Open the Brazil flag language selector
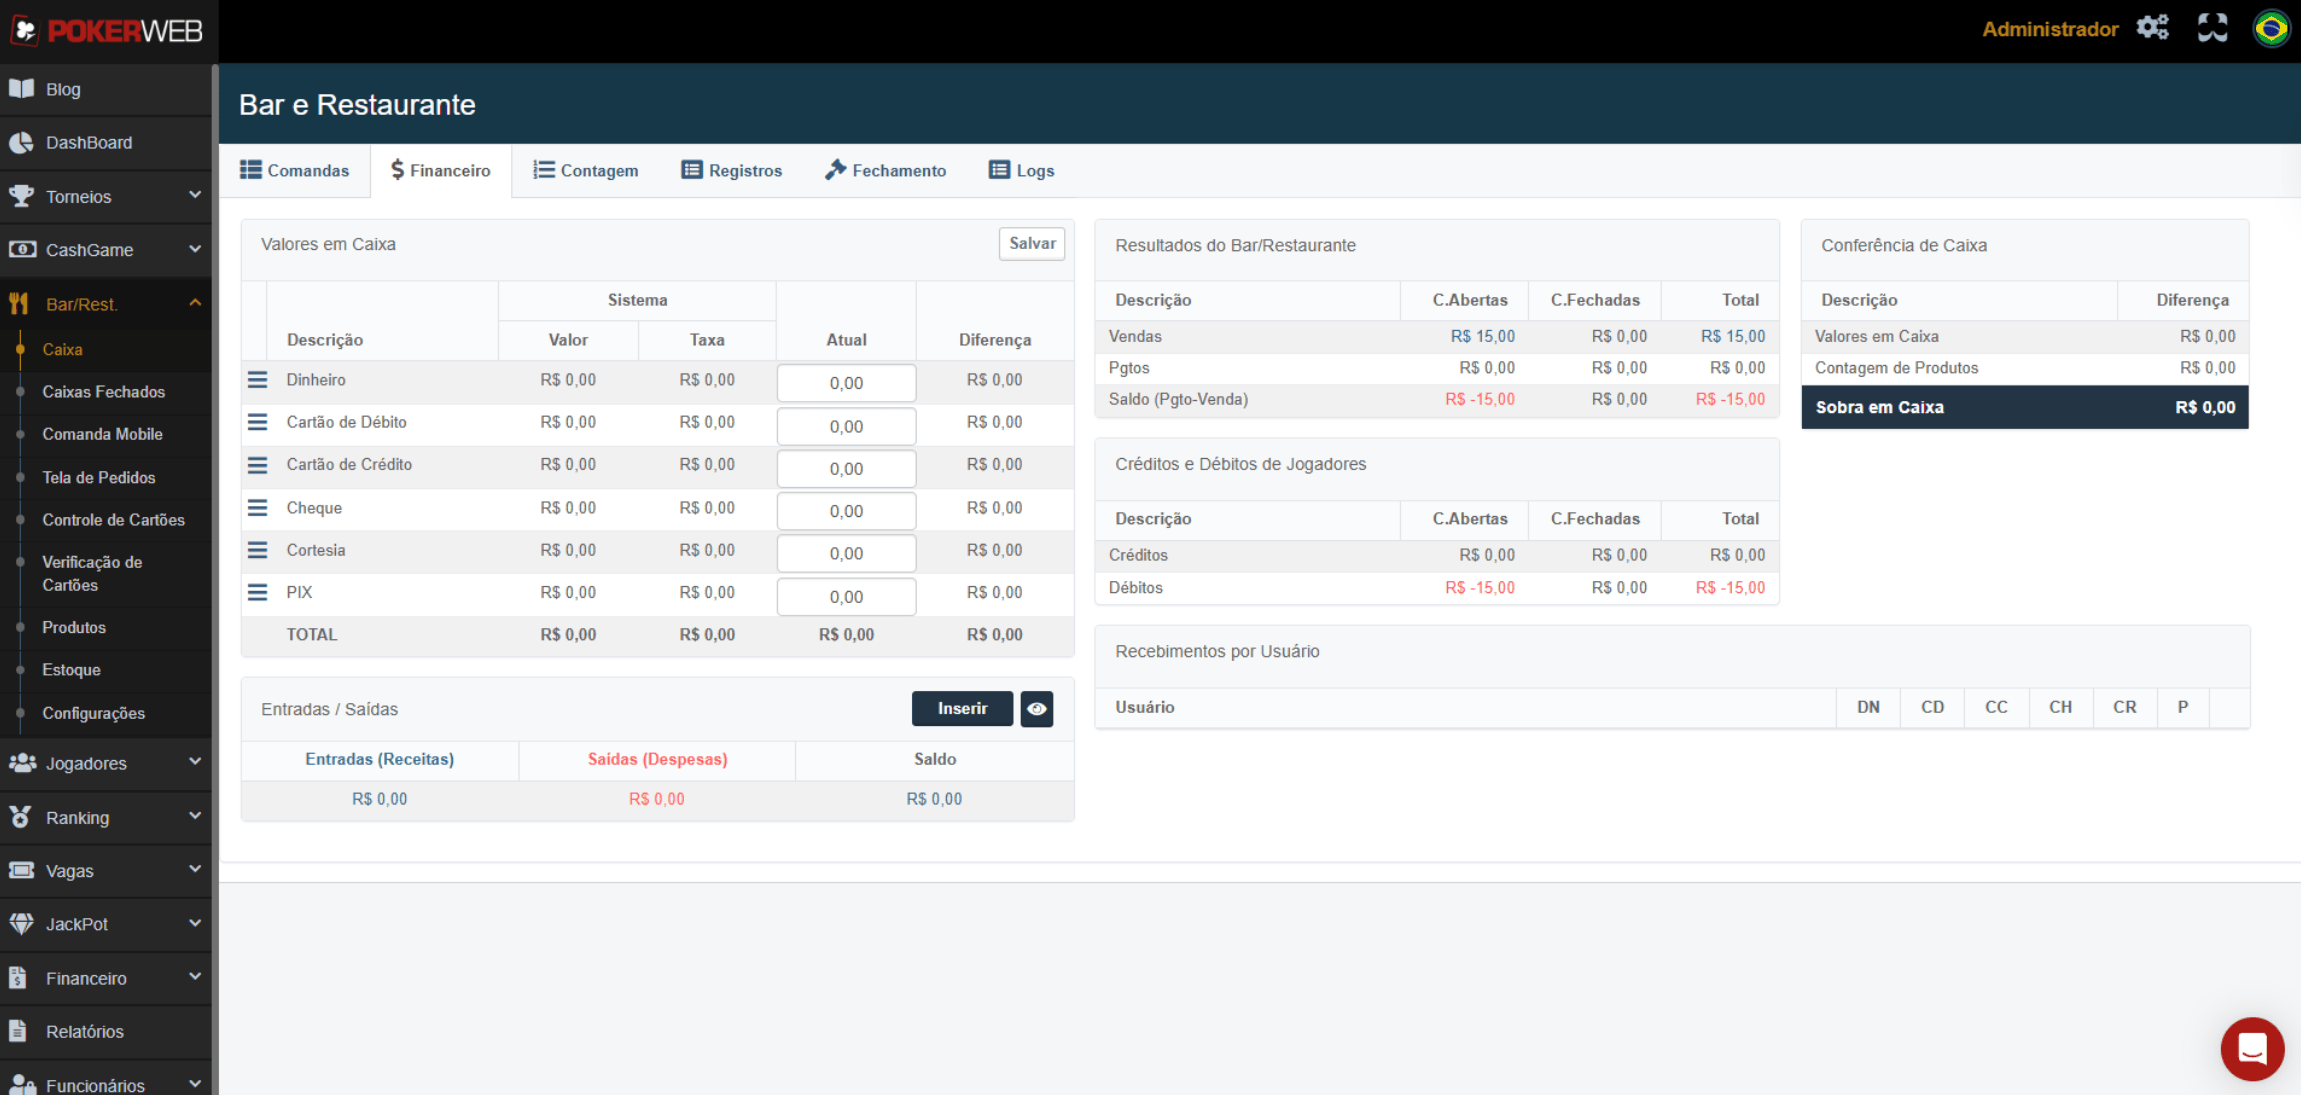 pos(2271,28)
